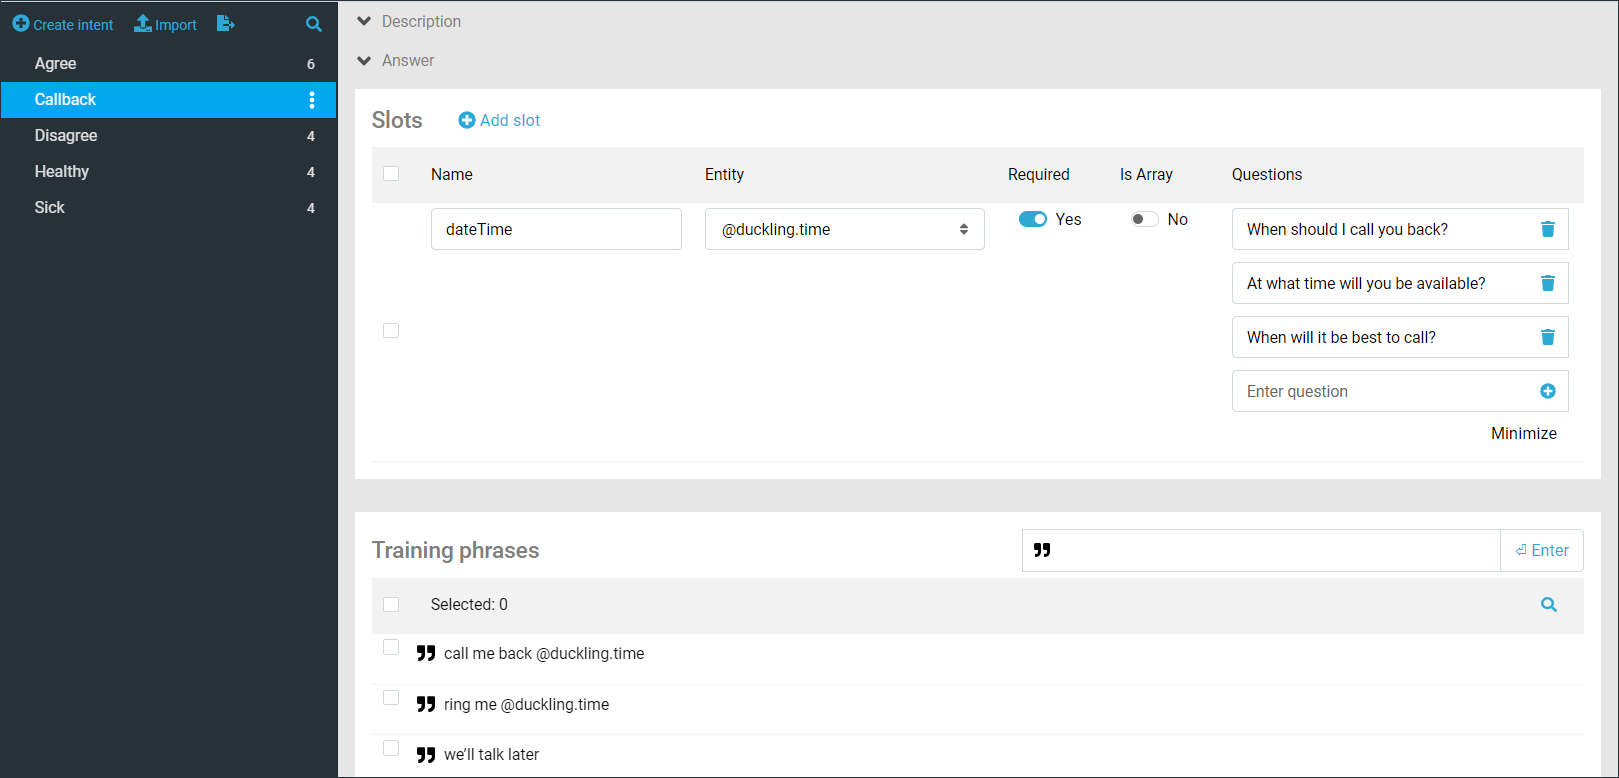Click the export icon next to Import
This screenshot has height=778, width=1619.
(x=225, y=23)
